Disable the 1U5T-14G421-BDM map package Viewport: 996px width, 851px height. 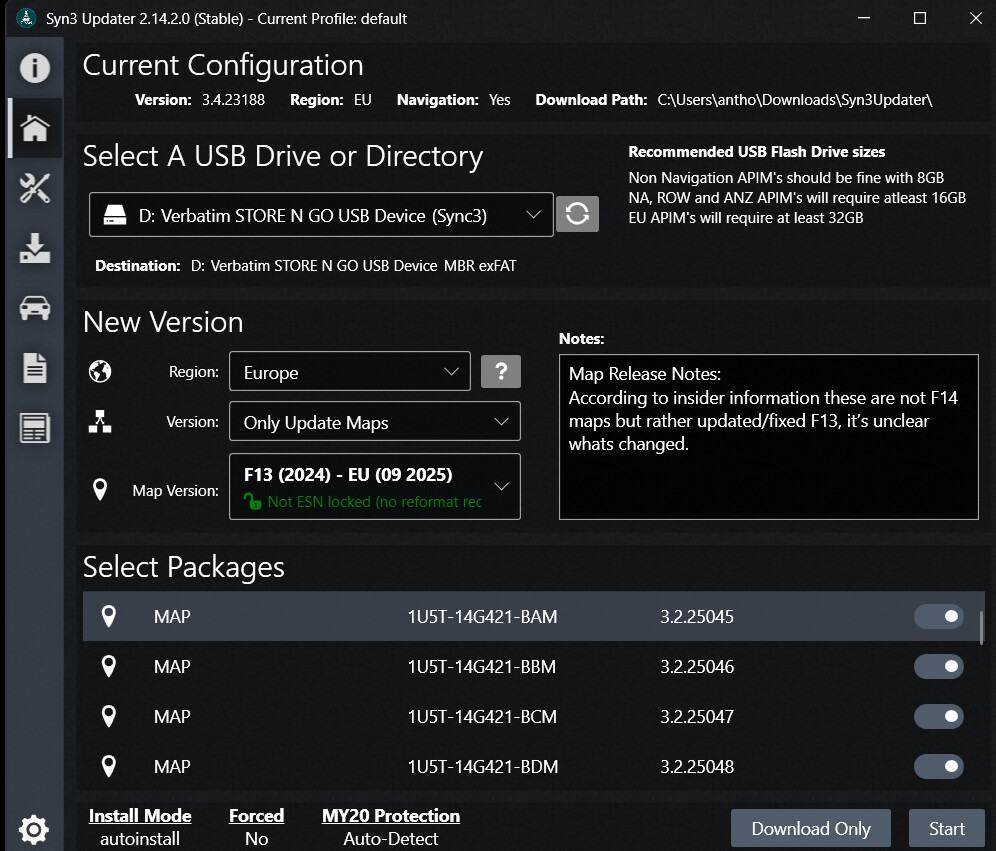click(x=938, y=767)
